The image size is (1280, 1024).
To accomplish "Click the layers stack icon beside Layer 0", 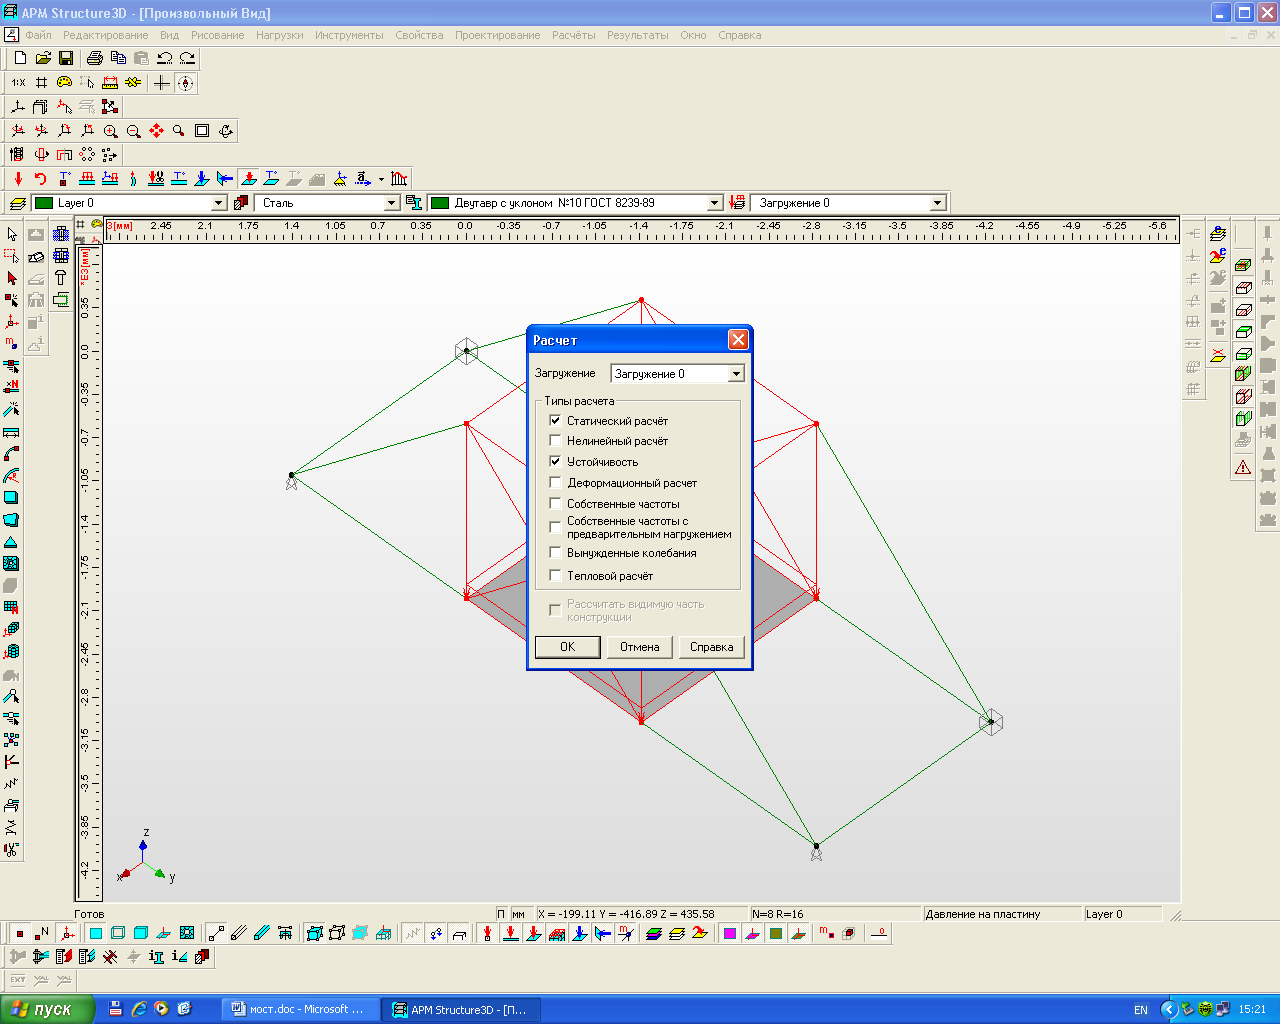I will coord(16,203).
